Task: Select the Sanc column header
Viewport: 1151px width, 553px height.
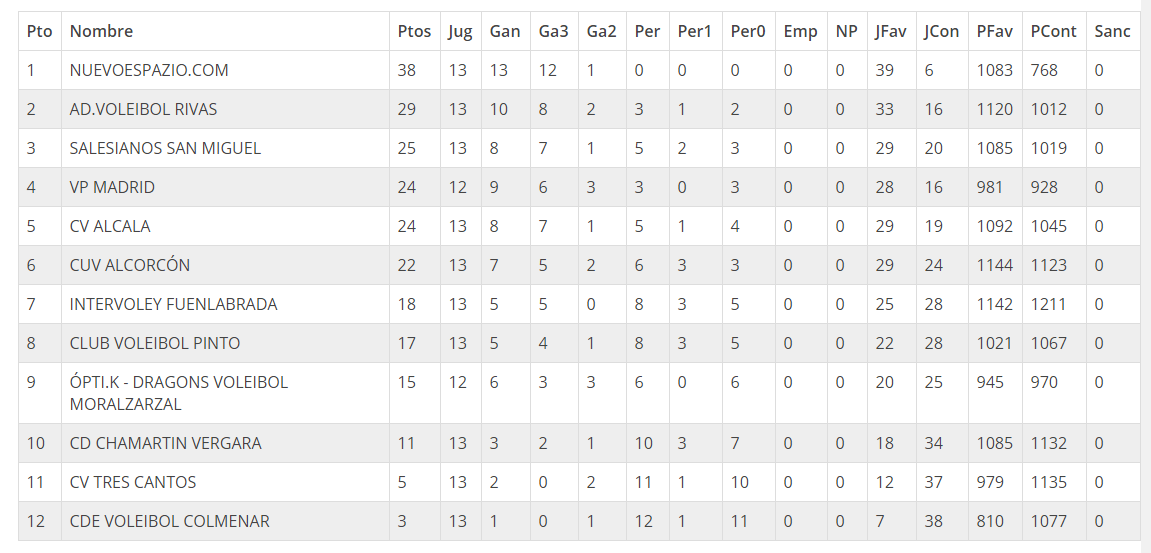Action: coord(1112,32)
